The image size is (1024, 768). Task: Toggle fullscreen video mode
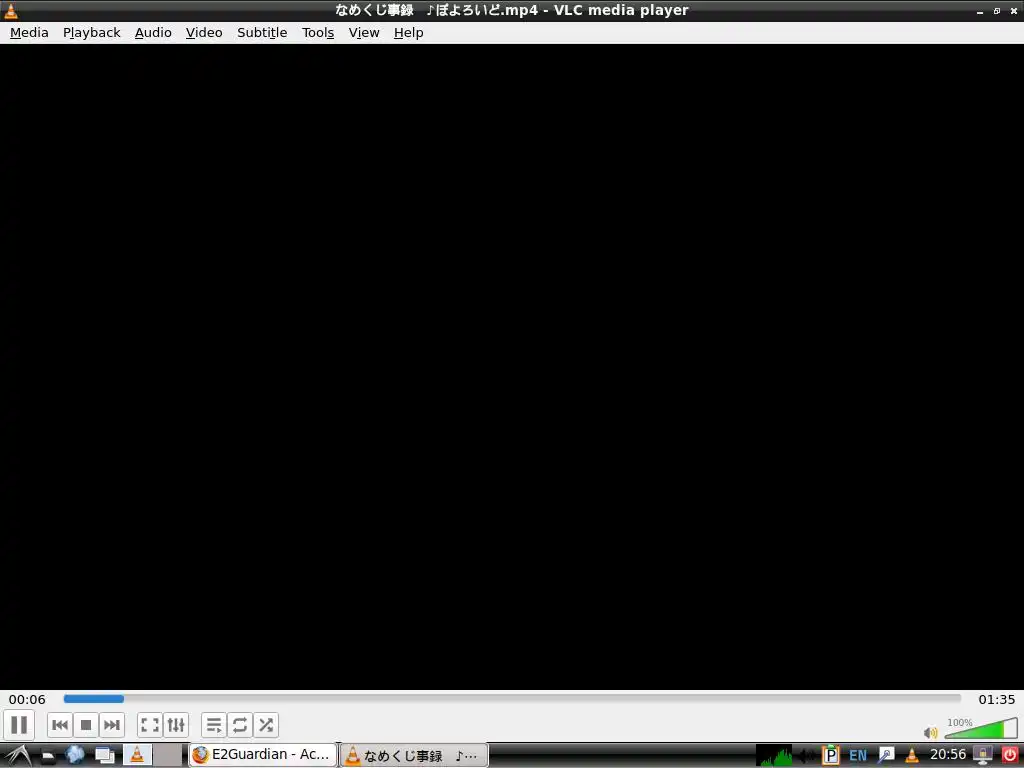[150, 725]
